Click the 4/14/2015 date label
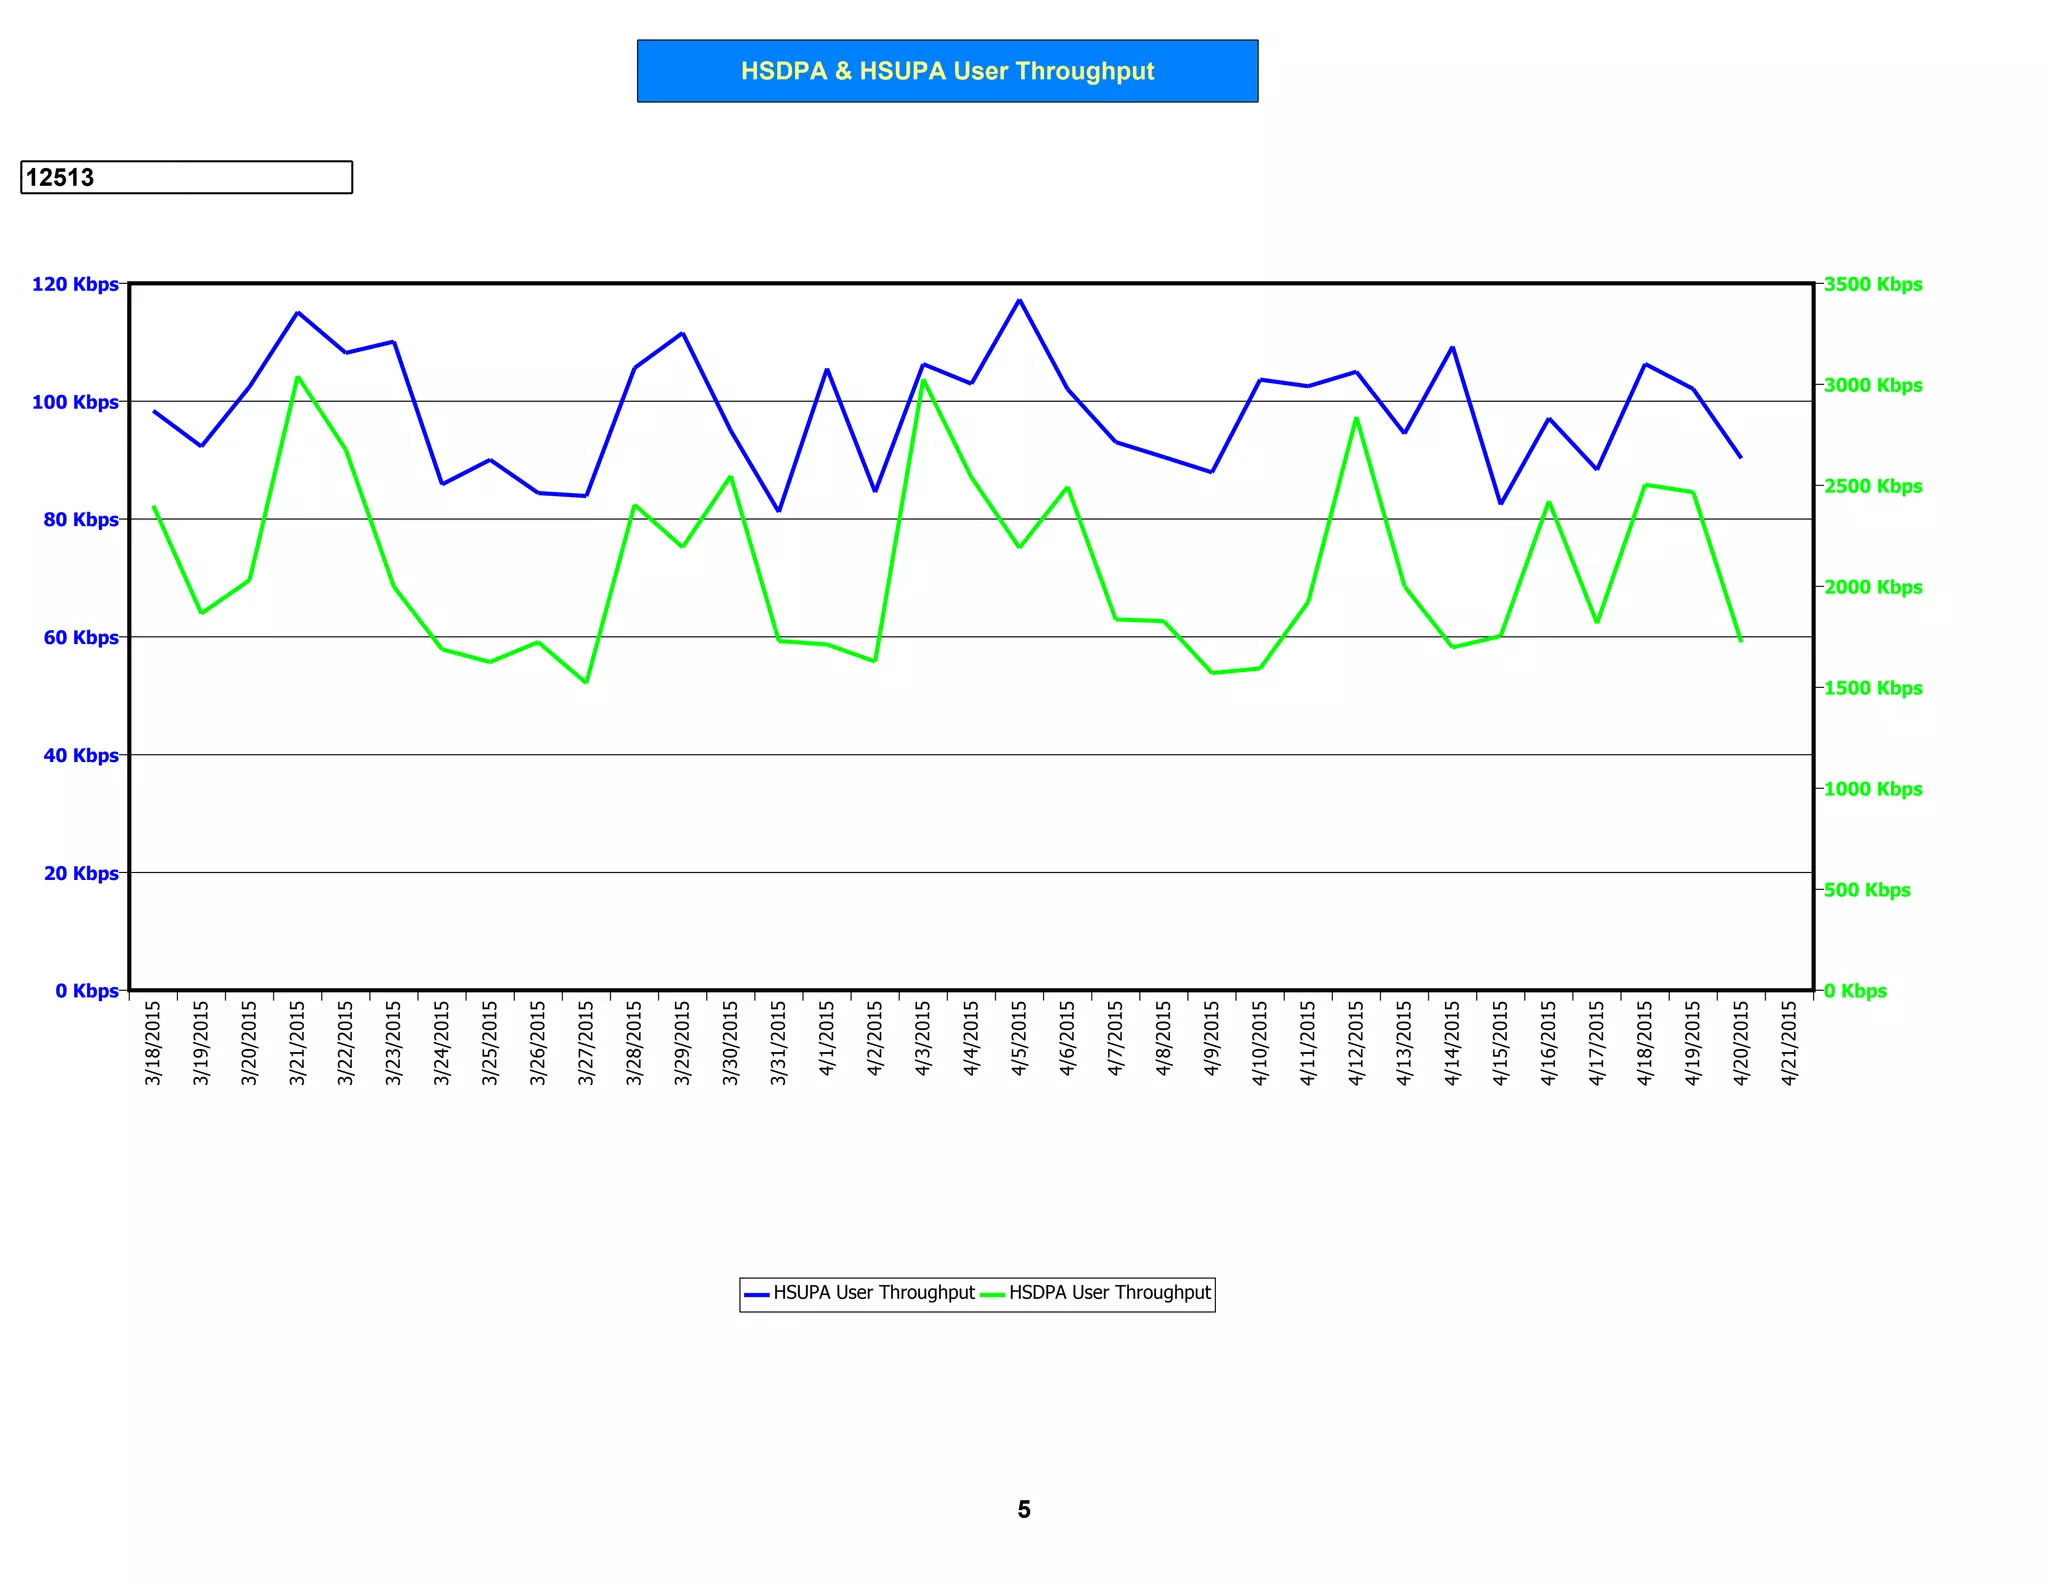The height and width of the screenshot is (1582, 2048). (1452, 1043)
